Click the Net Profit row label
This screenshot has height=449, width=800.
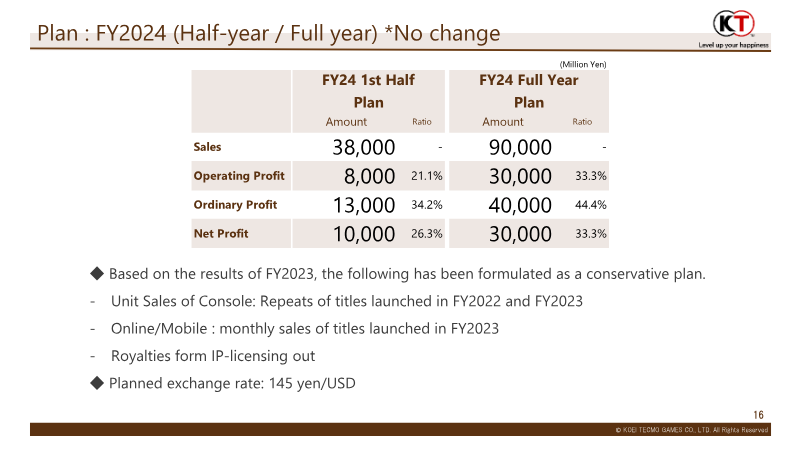(x=221, y=234)
